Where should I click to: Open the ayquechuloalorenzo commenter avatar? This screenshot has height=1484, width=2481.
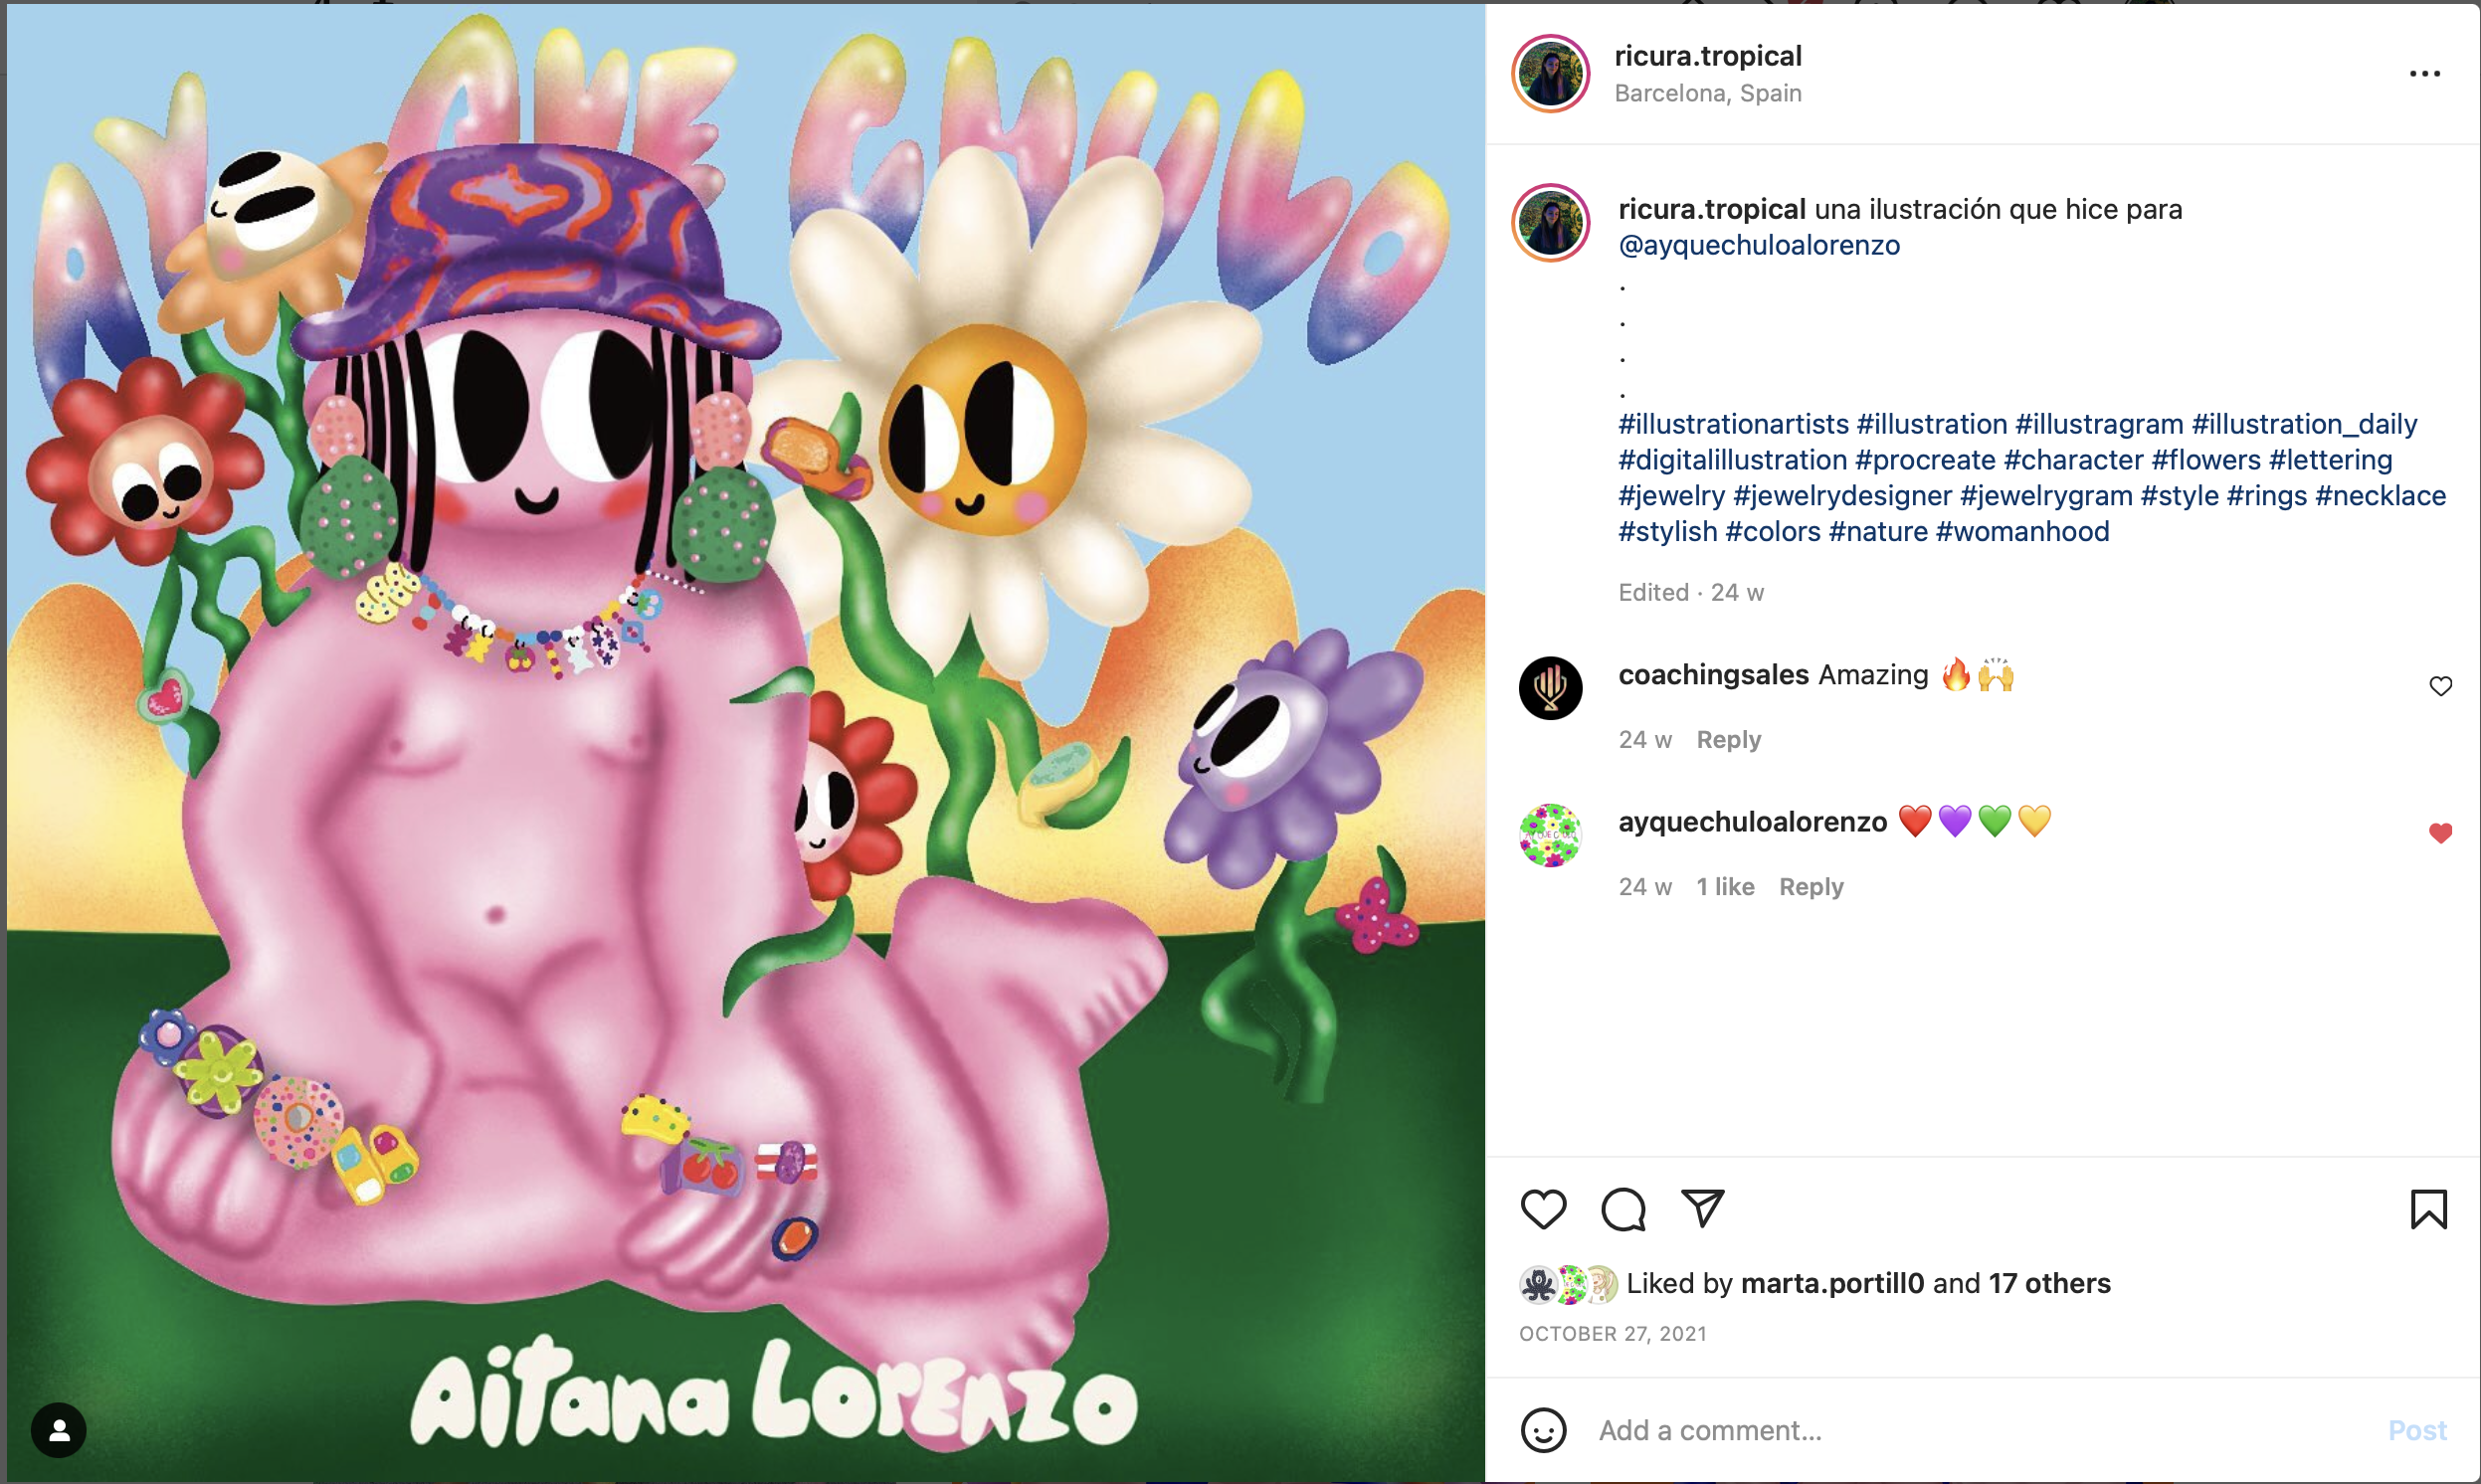point(1550,835)
